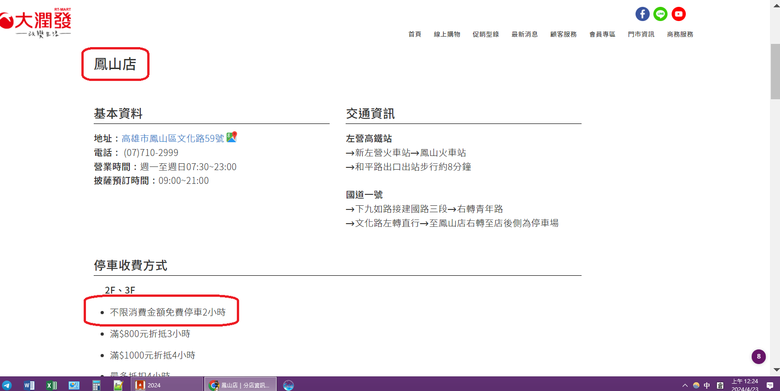
Task: Click the 國道一號 subheading
Action: (x=365, y=195)
